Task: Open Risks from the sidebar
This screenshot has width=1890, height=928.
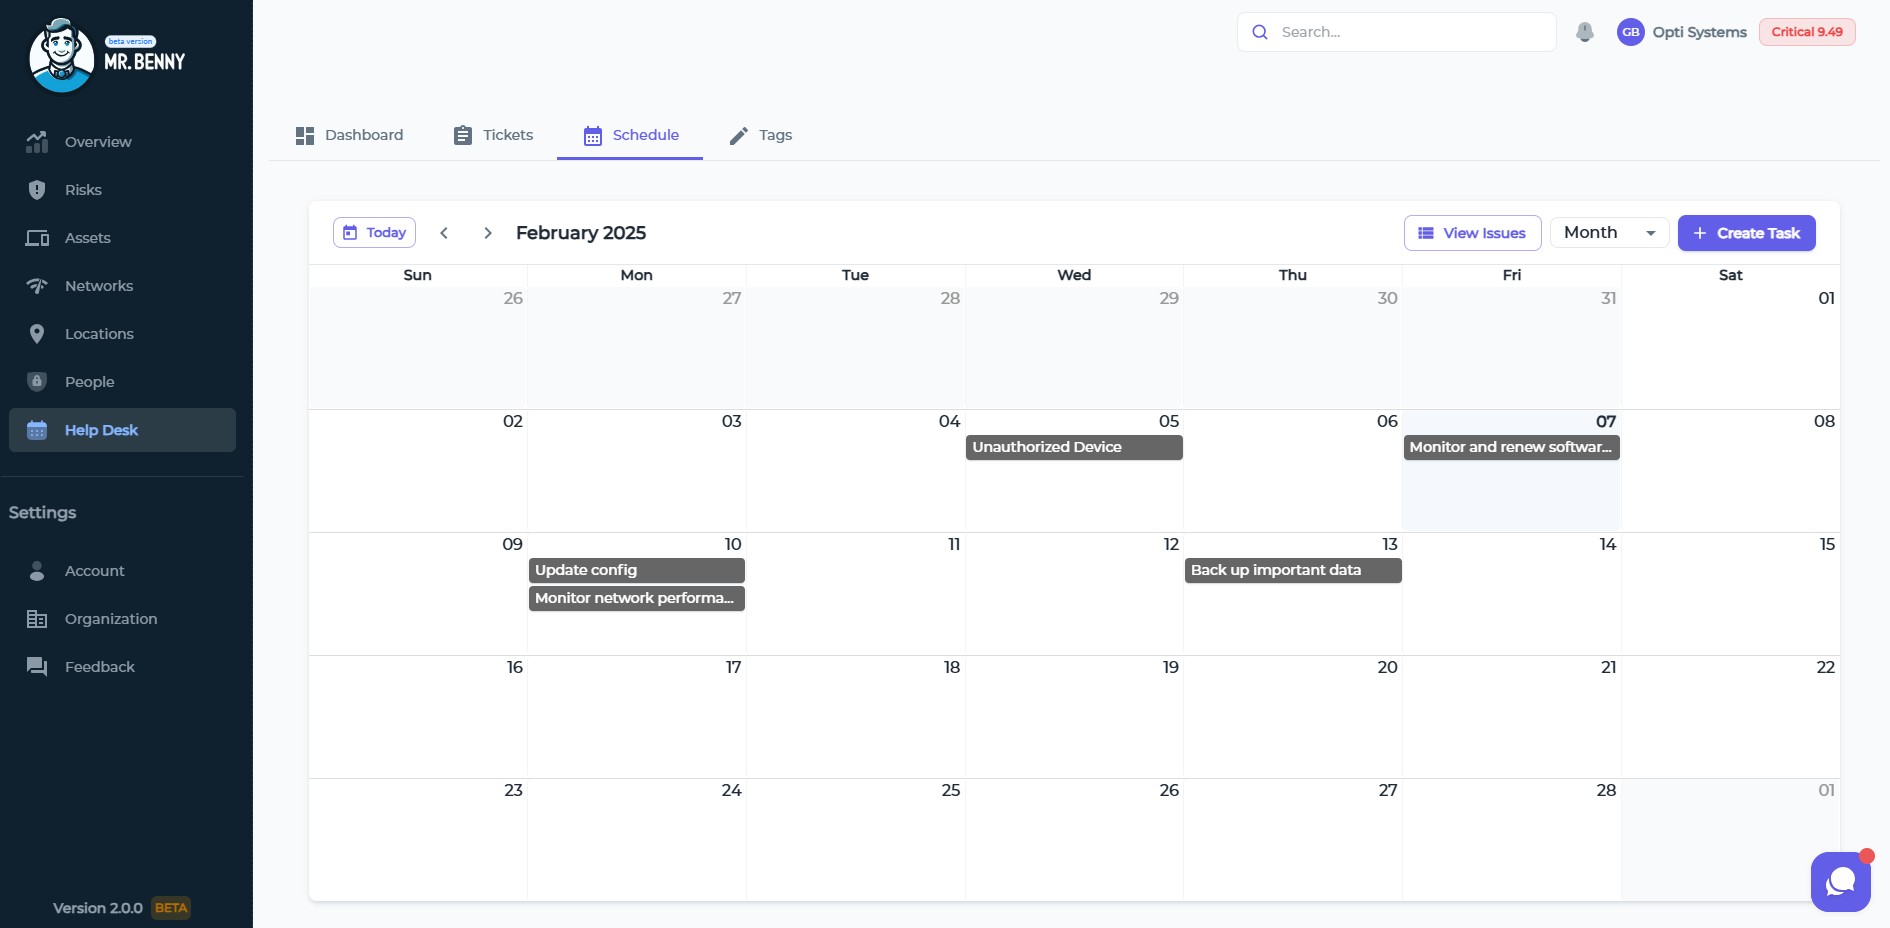Action: pos(83,190)
